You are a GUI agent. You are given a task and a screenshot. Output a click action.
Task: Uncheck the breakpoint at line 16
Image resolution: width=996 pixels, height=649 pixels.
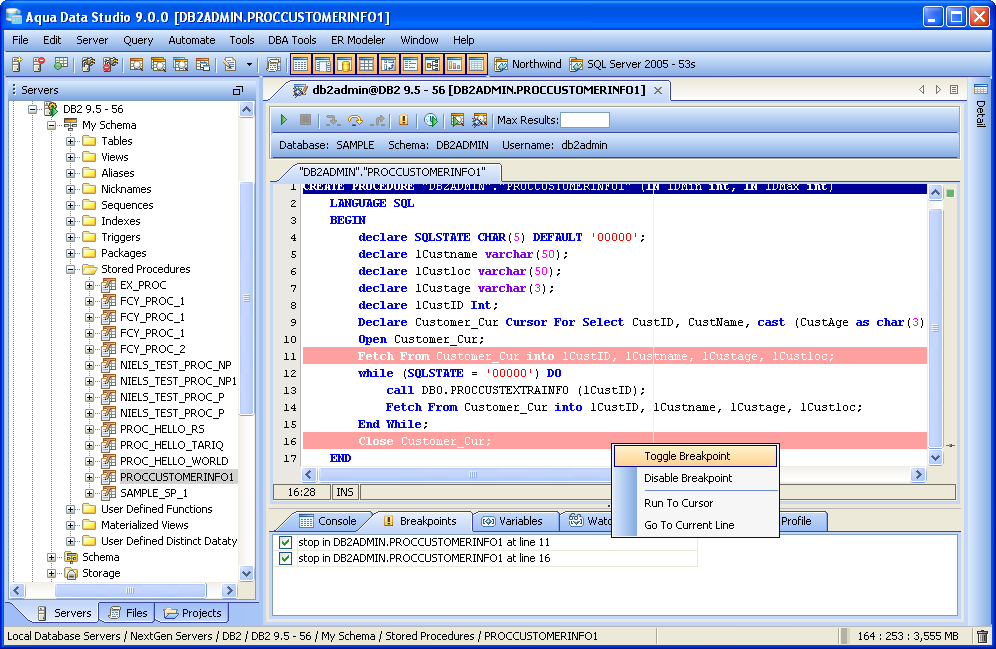tap(285, 559)
